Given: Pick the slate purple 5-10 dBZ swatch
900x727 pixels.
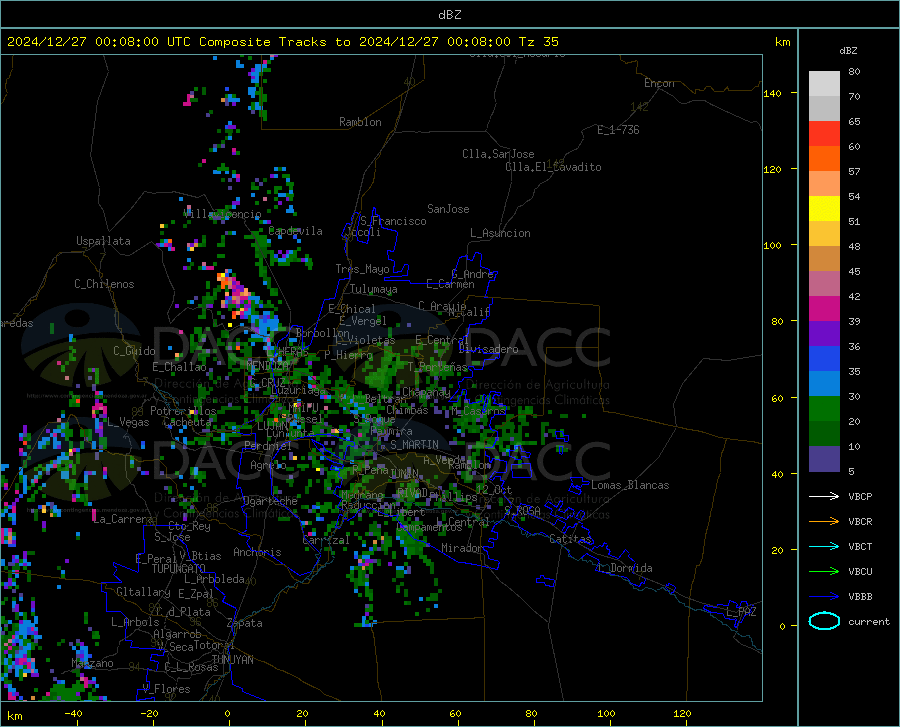Looking at the screenshot, I should tap(824, 459).
